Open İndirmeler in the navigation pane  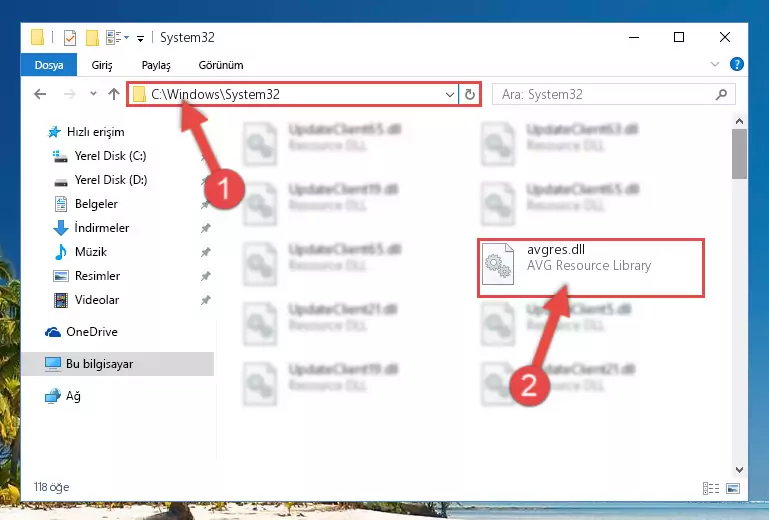pyautogui.click(x=102, y=228)
